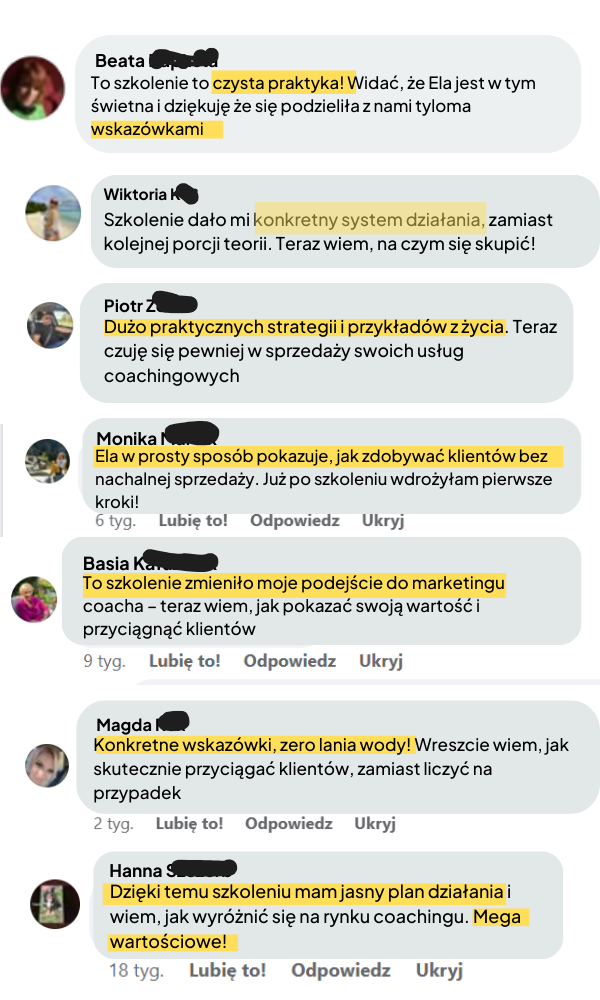Click Magda's profile picture
600x1000 pixels.
(x=47, y=765)
